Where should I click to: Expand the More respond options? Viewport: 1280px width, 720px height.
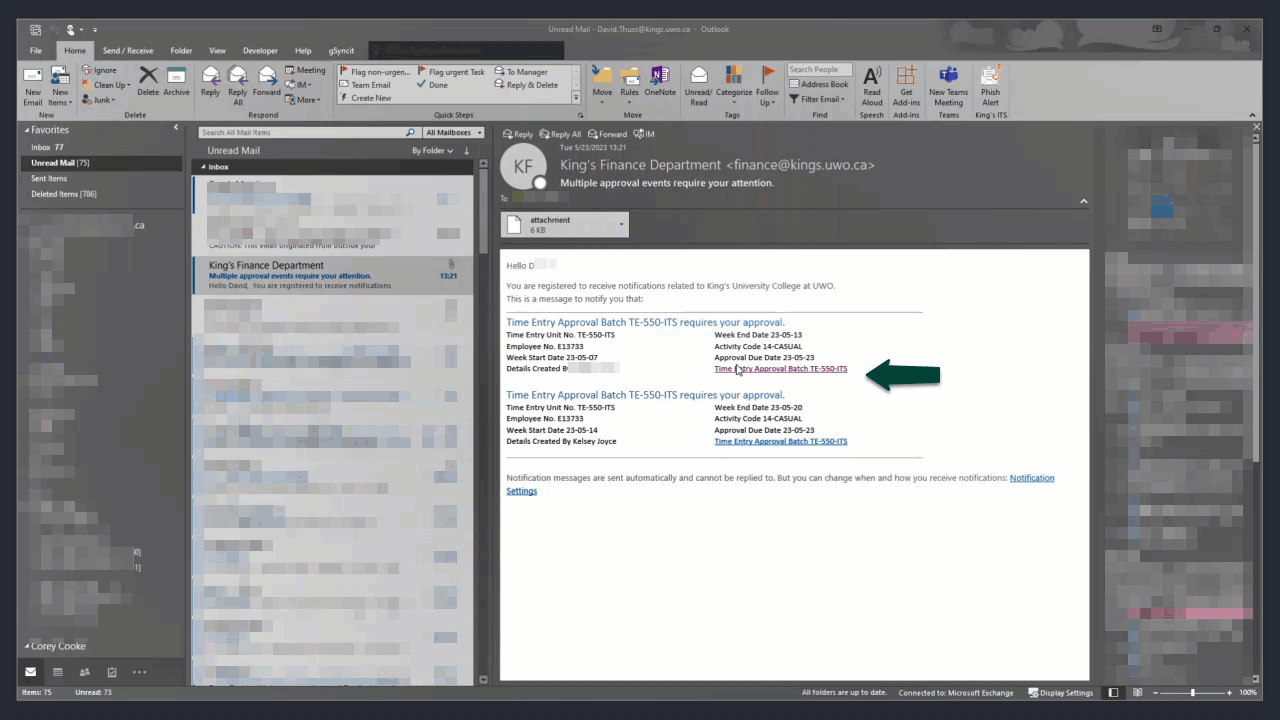click(x=303, y=99)
